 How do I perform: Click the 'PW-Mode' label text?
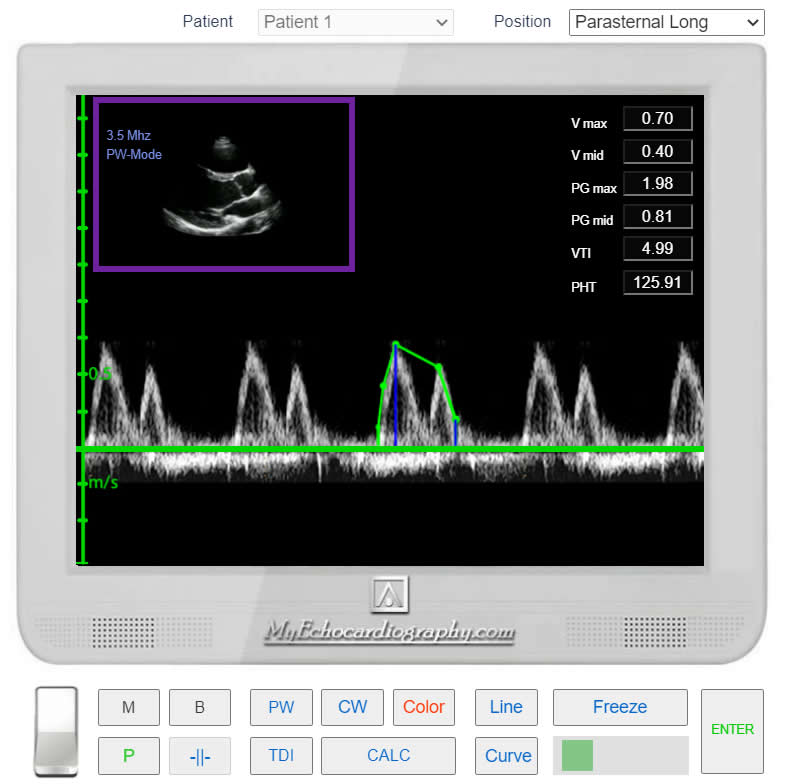(134, 154)
